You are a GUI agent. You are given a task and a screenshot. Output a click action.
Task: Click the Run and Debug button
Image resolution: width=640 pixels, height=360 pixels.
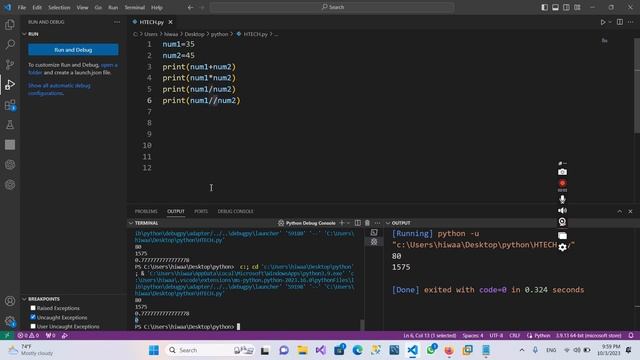point(73,50)
